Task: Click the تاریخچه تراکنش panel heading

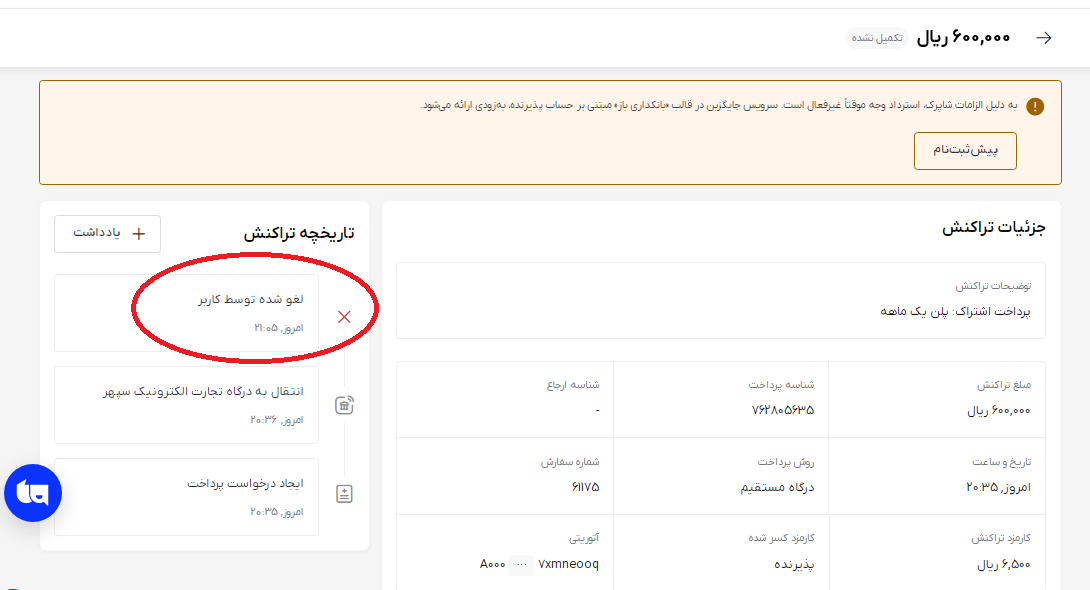Action: [x=299, y=233]
